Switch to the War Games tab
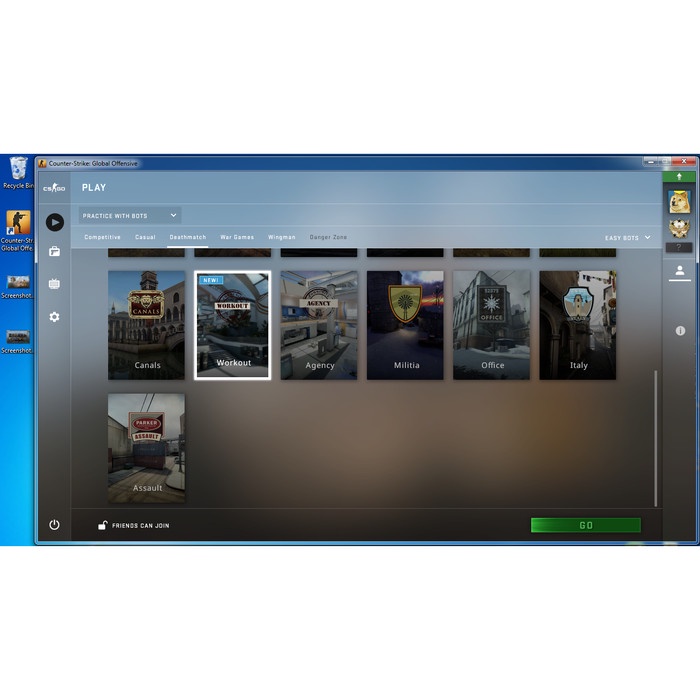Viewport: 700px width, 700px height. coord(237,237)
